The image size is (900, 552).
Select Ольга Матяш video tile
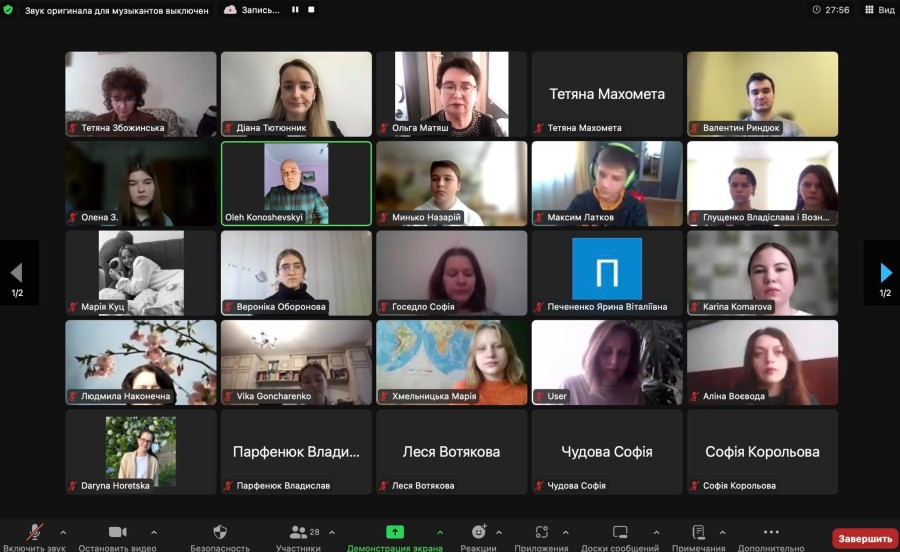pos(452,94)
